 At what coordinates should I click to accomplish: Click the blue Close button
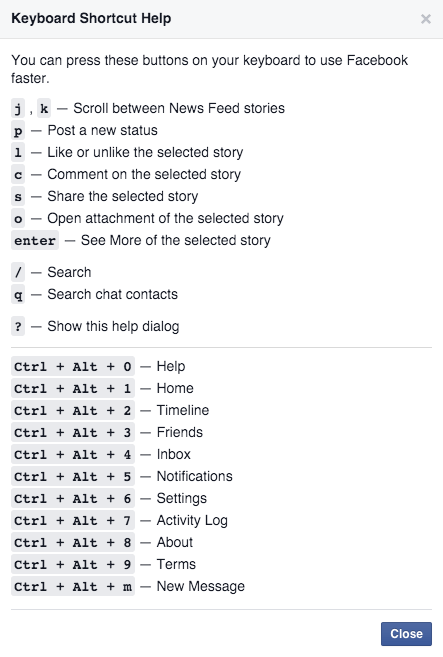coord(406,634)
